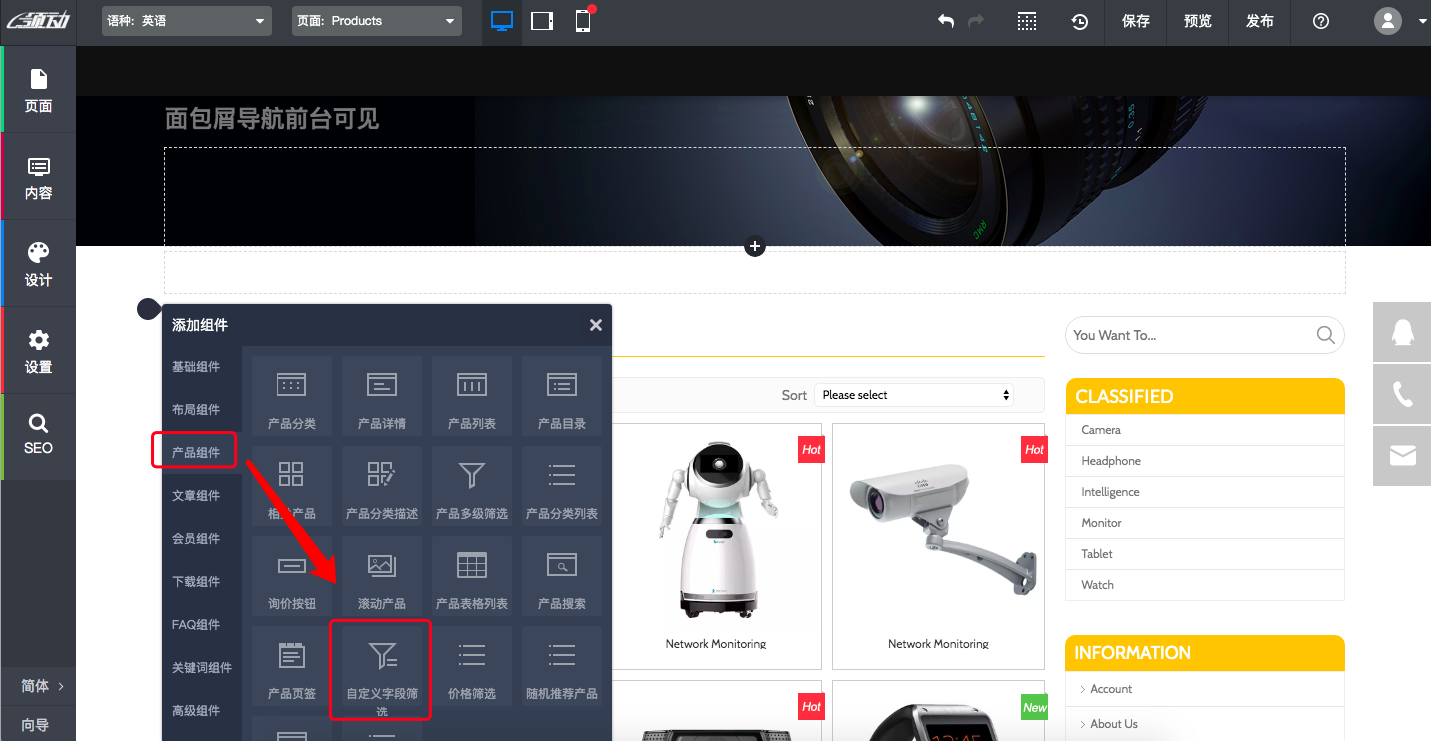Open the Sort 'Please select' dropdown

click(x=913, y=394)
